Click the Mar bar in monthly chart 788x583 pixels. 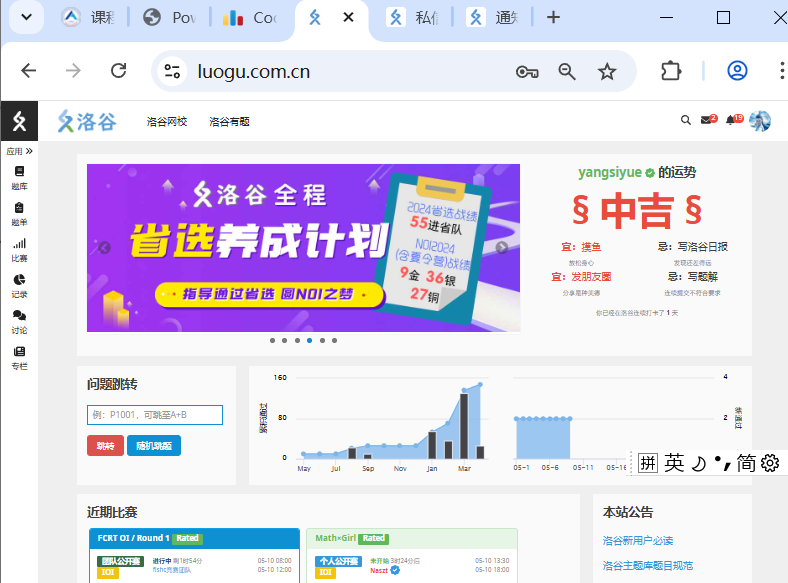464,426
